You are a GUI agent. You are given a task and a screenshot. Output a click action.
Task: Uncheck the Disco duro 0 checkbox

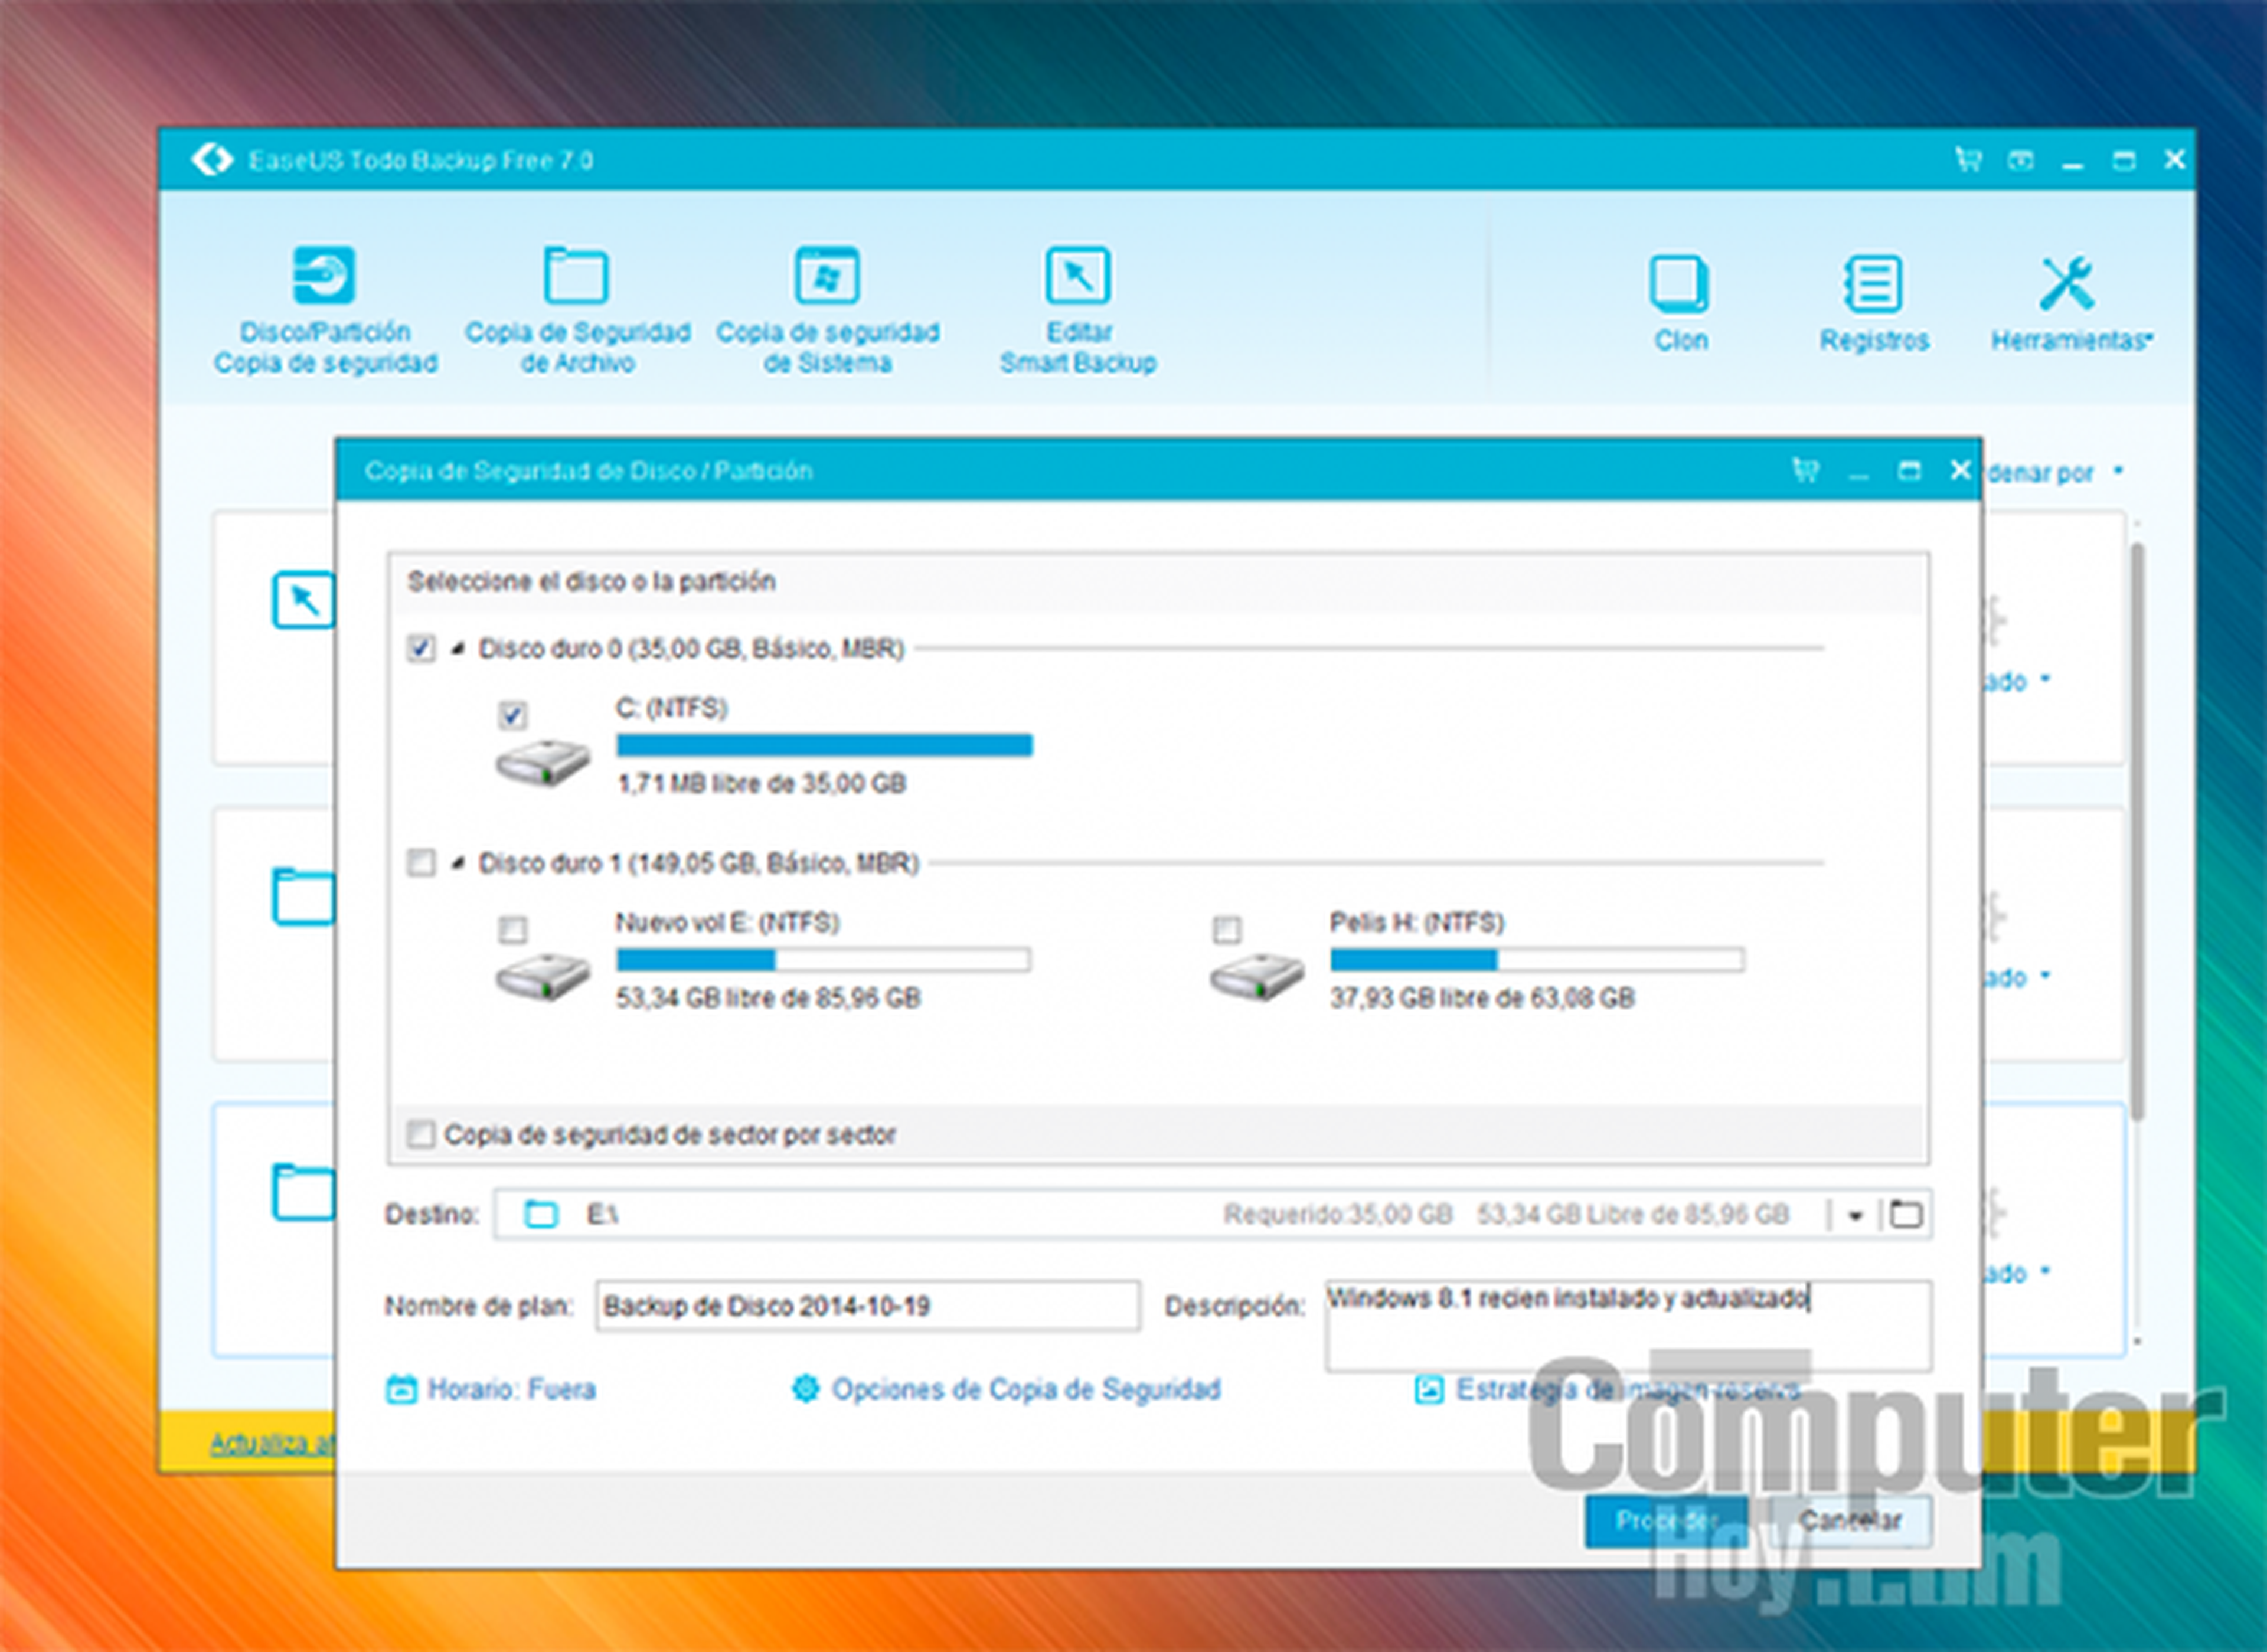[x=421, y=648]
